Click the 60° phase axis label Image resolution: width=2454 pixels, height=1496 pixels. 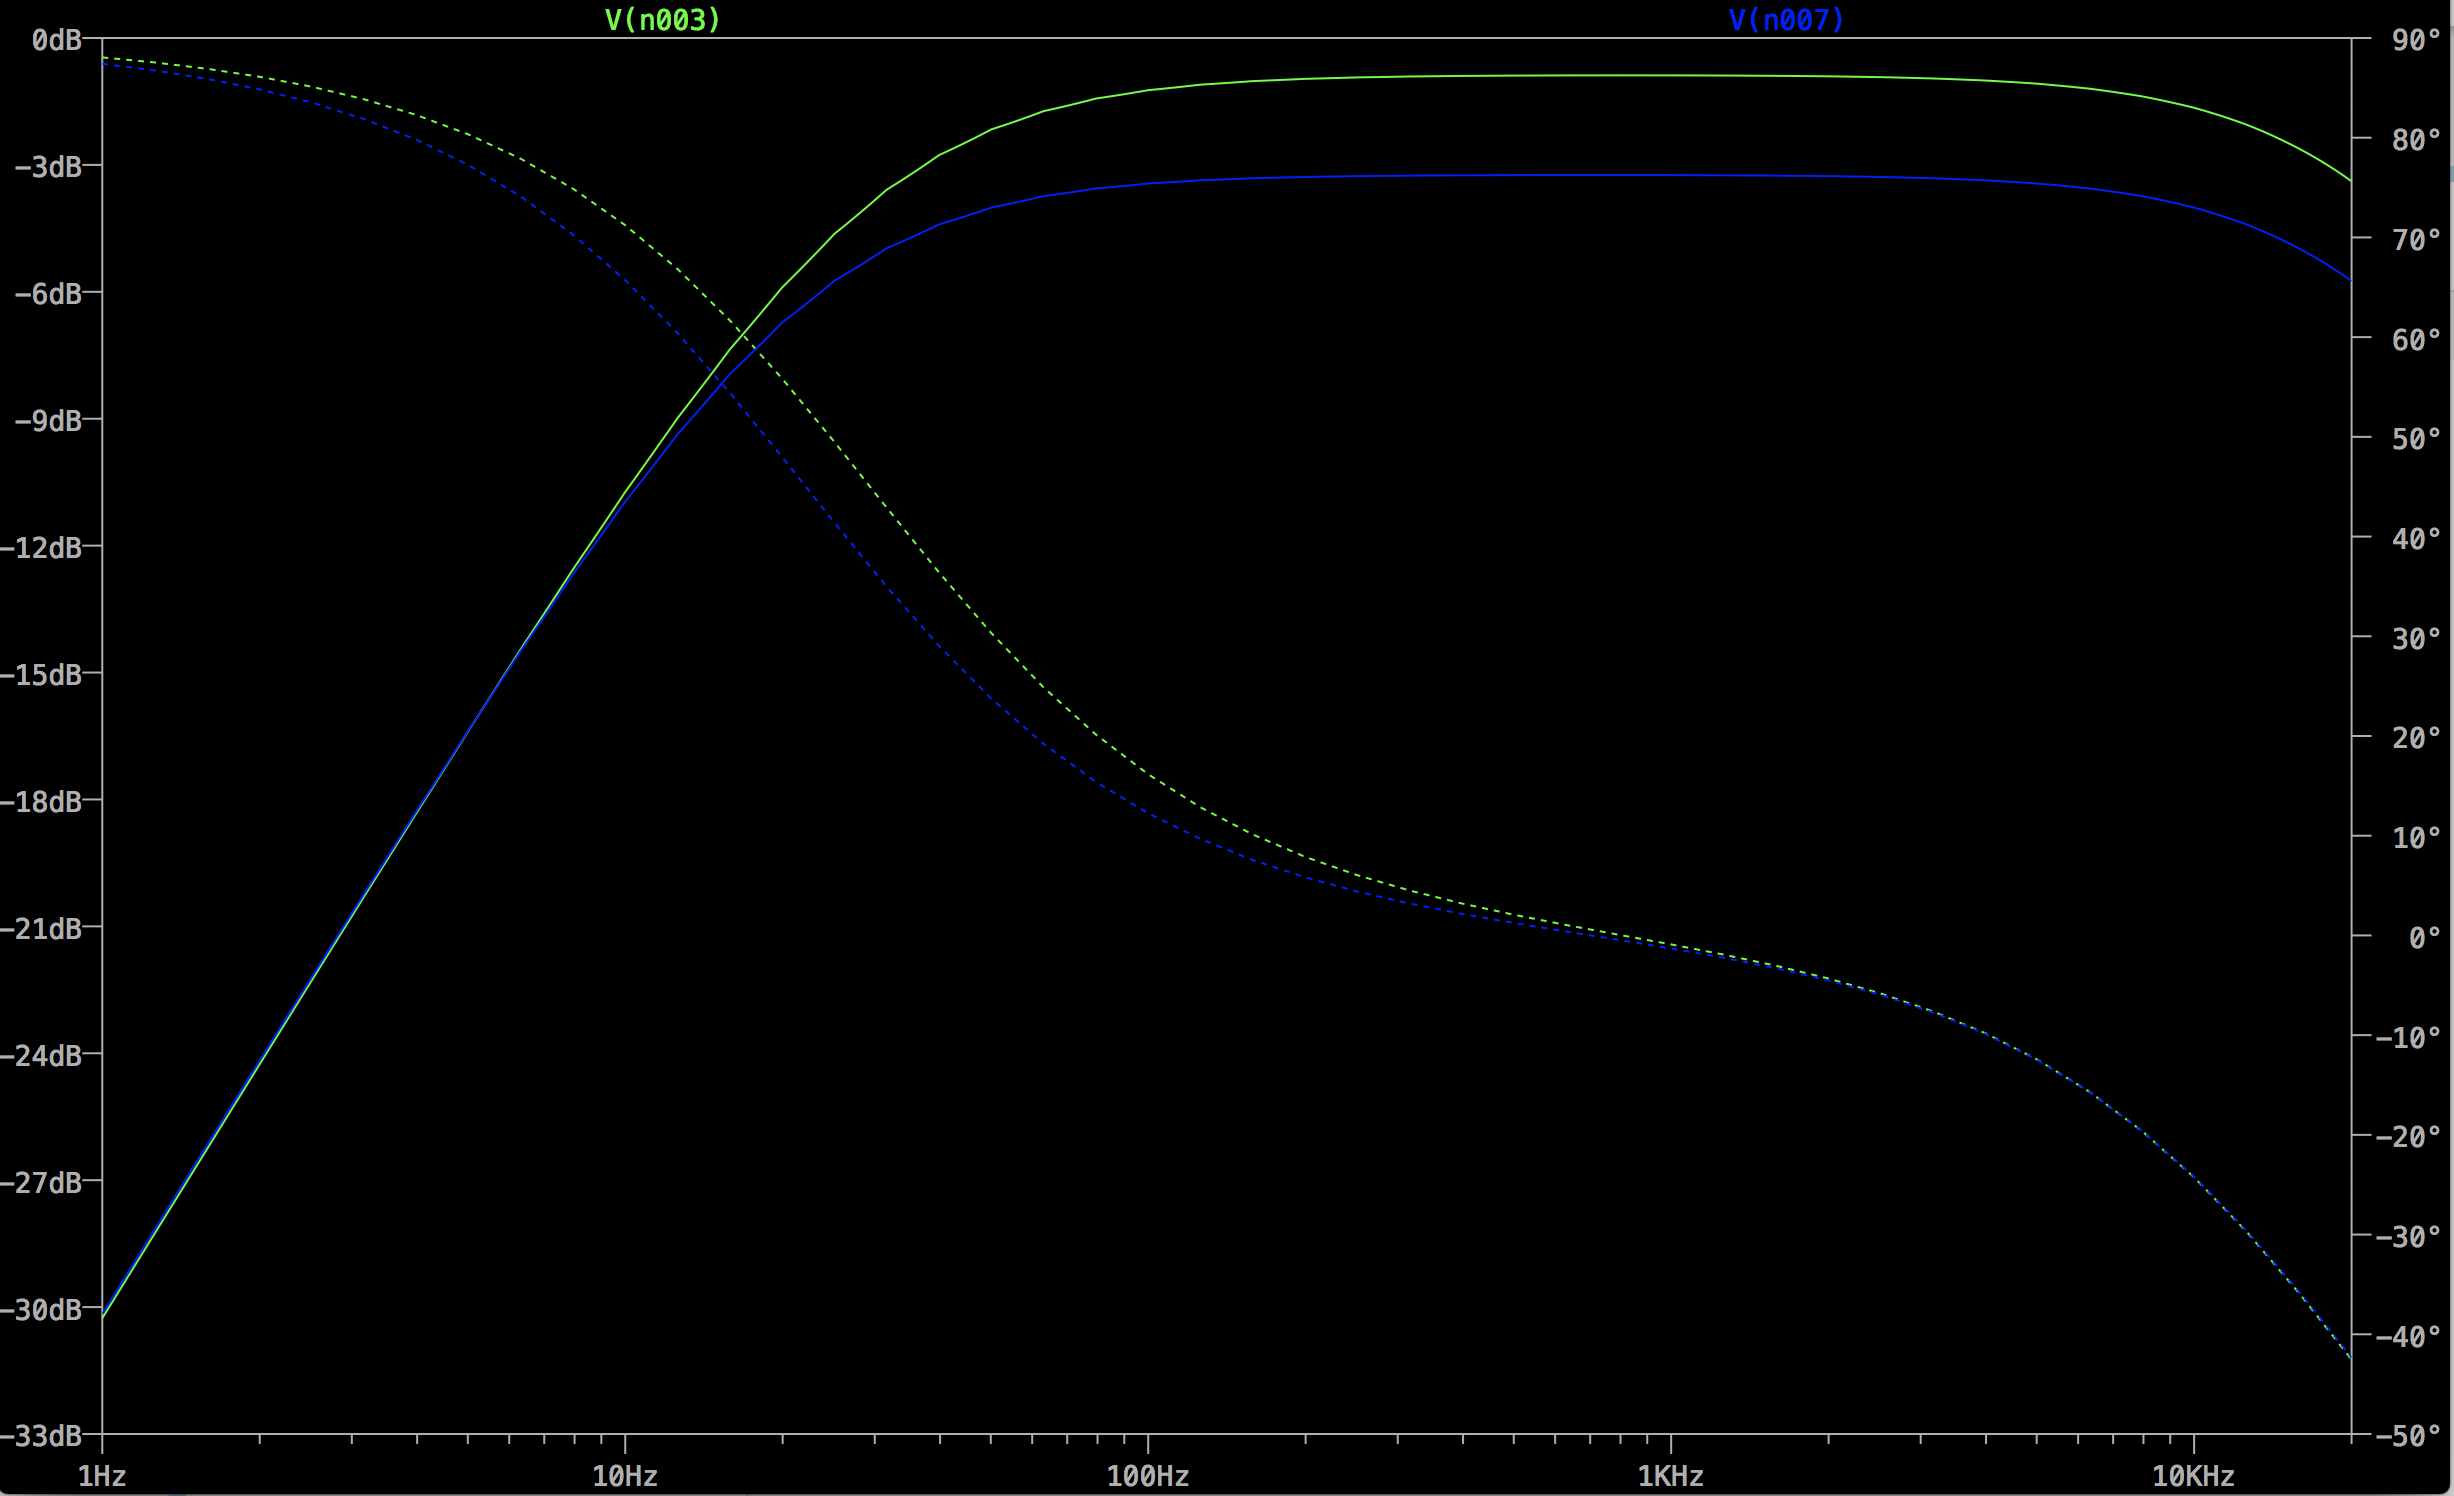[x=2416, y=340]
